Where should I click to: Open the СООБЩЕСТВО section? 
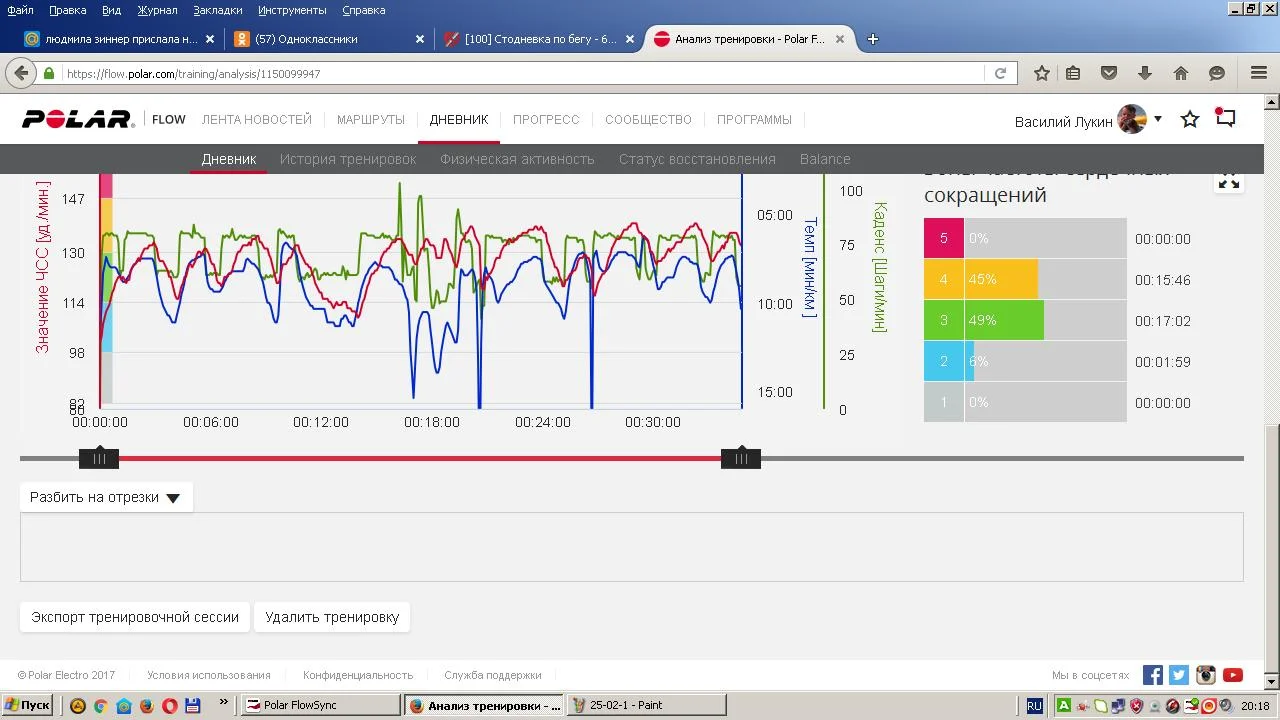coord(648,119)
